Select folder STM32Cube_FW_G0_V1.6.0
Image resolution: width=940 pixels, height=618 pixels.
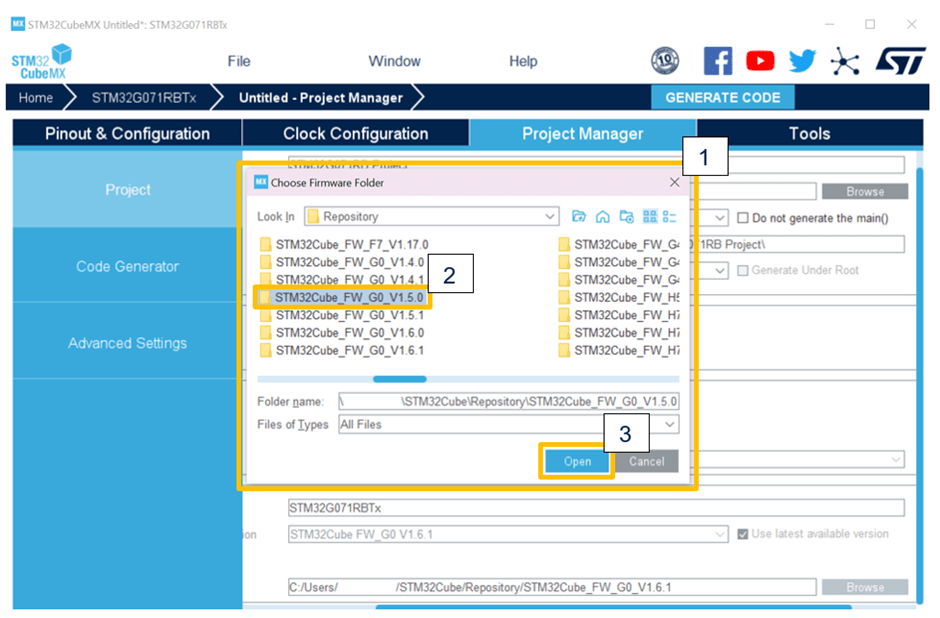(x=342, y=333)
